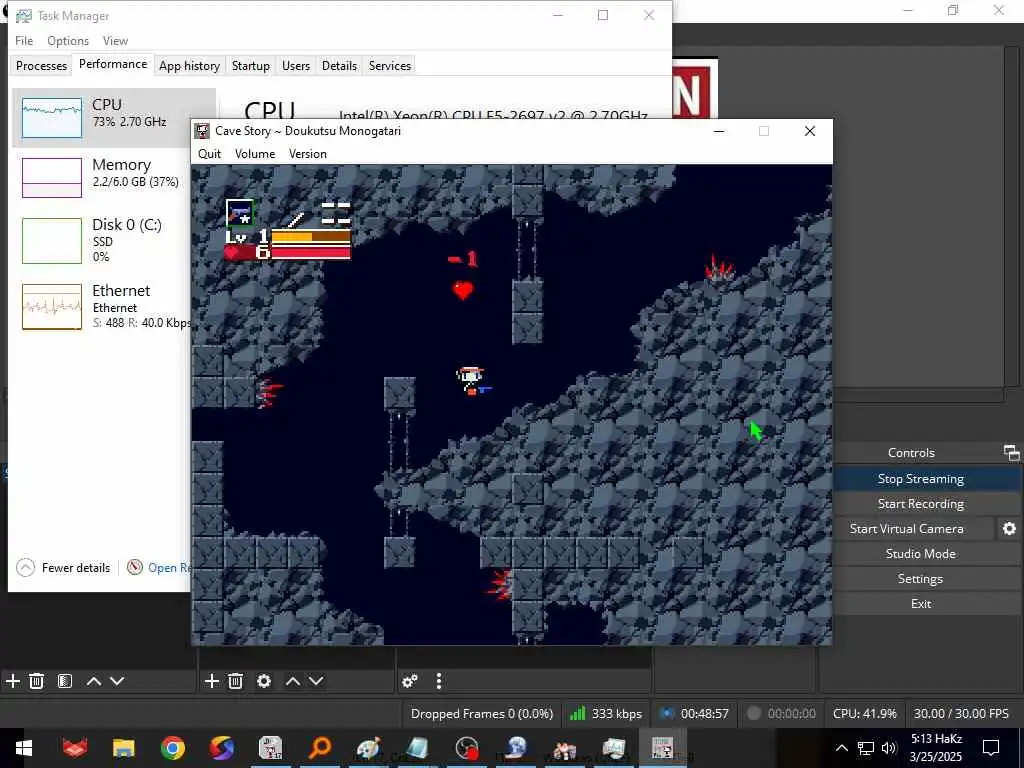Screen dimensions: 1024x768
Task: Open scene filters icon in OBS
Action: point(65,681)
